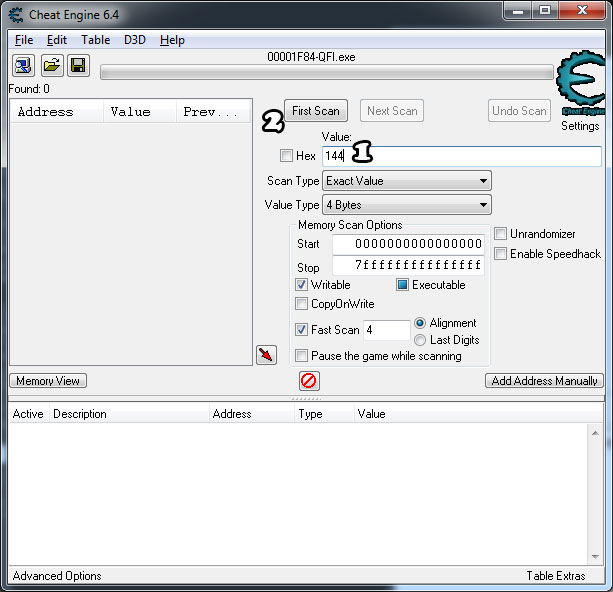The width and height of the screenshot is (613, 592).
Task: Click the Stop address field
Action: pyautogui.click(x=409, y=266)
